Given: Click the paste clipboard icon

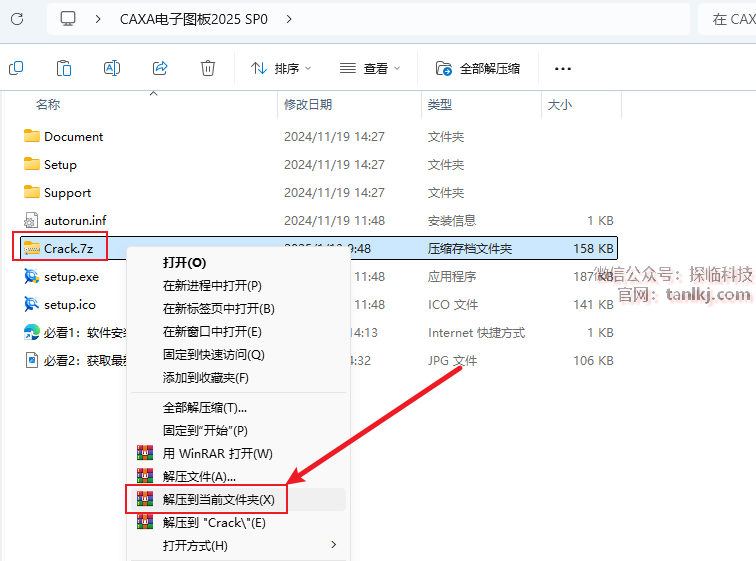Looking at the screenshot, I should 64,68.
